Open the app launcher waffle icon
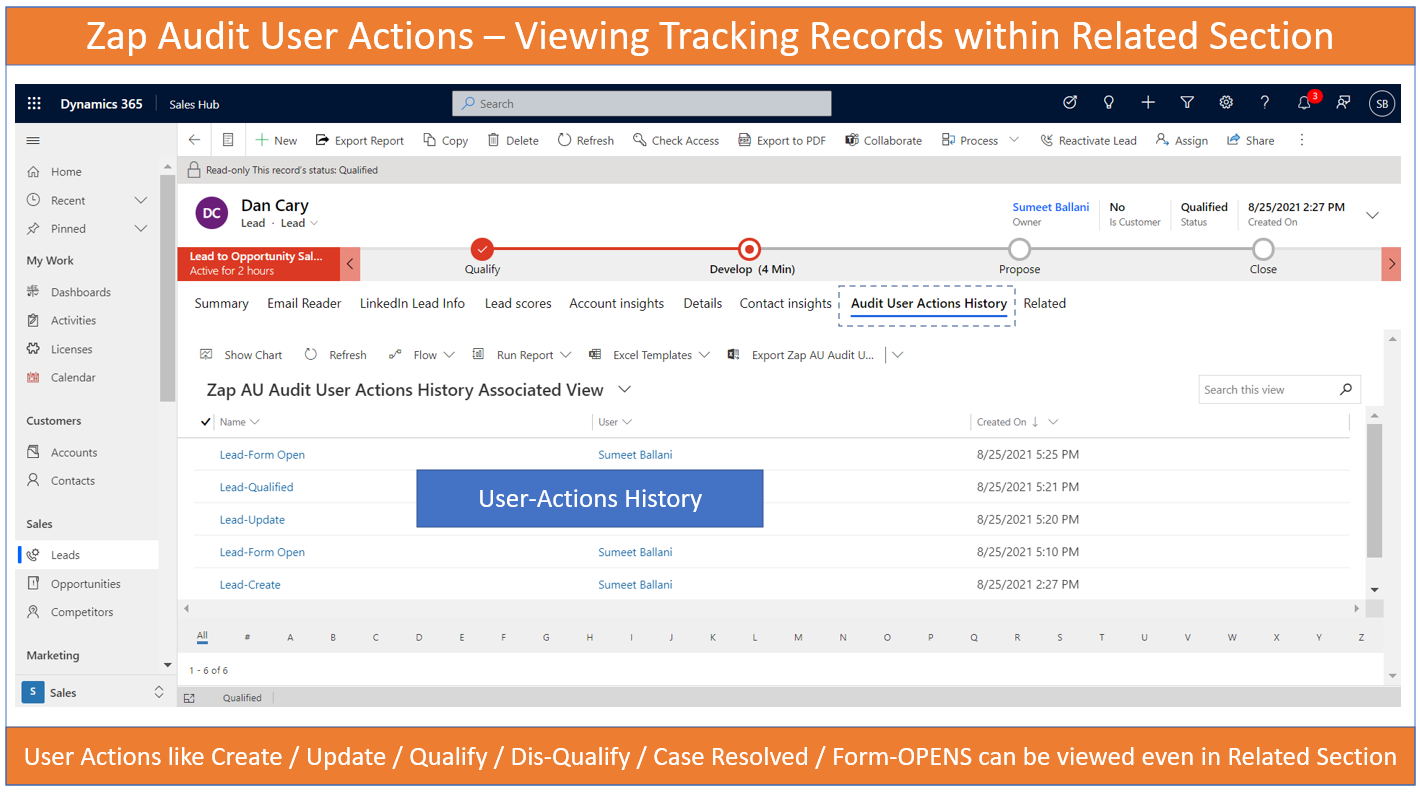This screenshot has width=1420, height=792. tap(34, 104)
